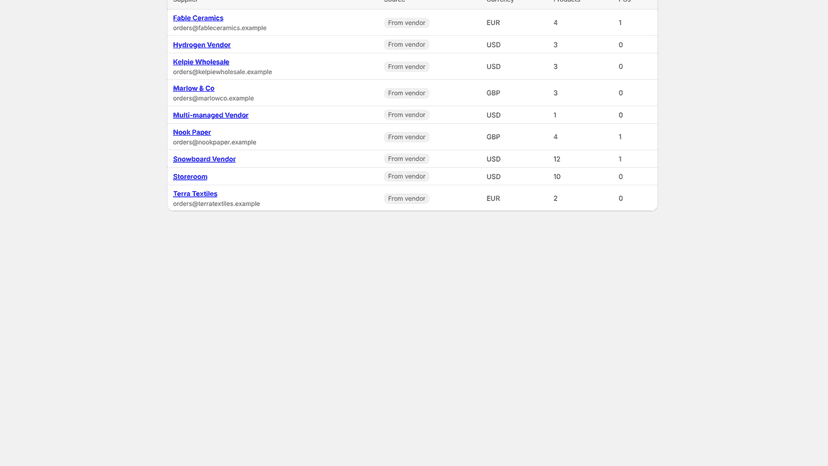828x466 pixels.
Task: Click email orders@nookpaper.example
Action: click(214, 142)
